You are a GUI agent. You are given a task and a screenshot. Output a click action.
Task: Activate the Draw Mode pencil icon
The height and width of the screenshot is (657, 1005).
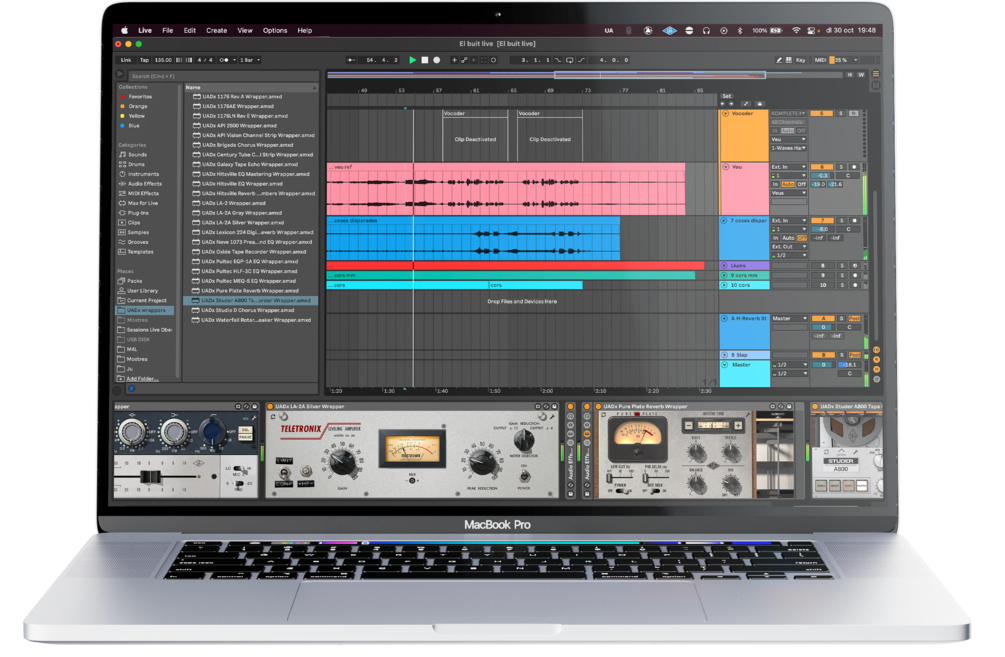779,60
